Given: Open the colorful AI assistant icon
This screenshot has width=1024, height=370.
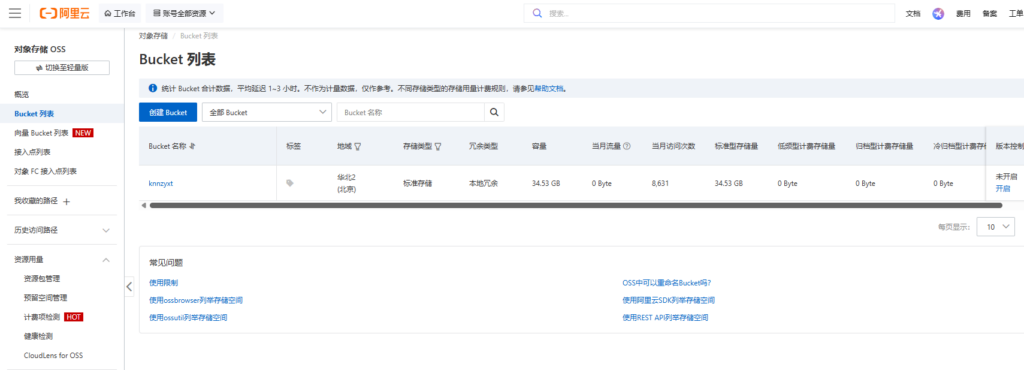Looking at the screenshot, I should 938,14.
